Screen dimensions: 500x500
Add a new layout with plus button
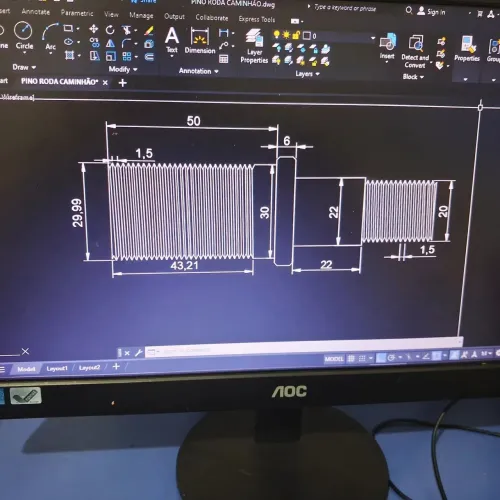[116, 367]
